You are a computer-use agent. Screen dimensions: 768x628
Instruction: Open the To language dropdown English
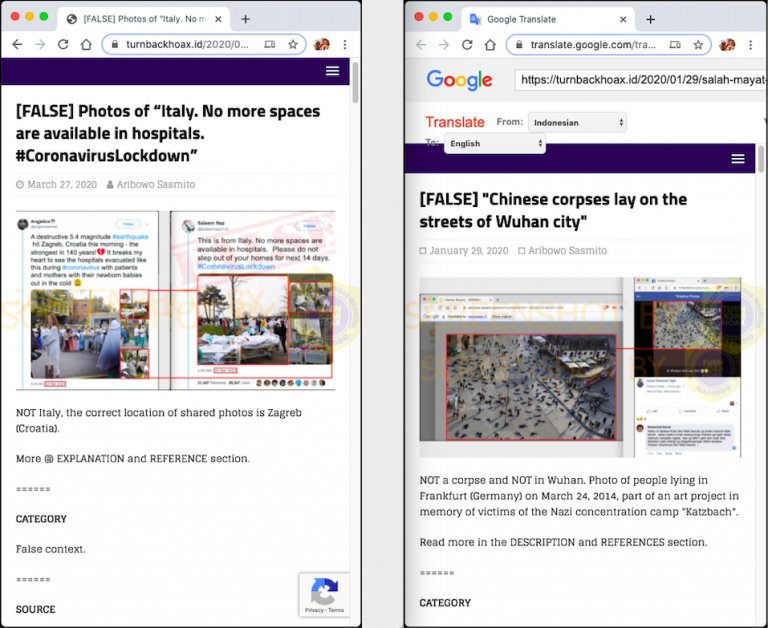[x=495, y=144]
